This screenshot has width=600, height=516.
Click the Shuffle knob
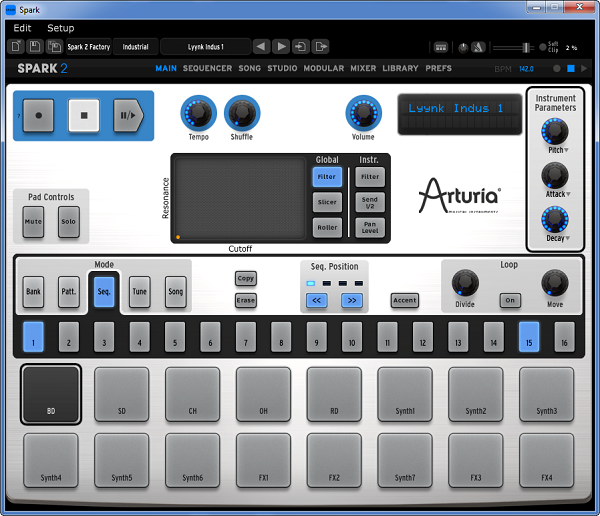(242, 113)
